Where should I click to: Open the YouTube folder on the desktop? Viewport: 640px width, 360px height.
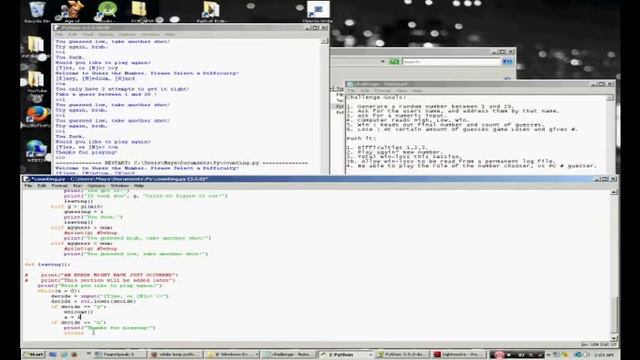(x=36, y=82)
